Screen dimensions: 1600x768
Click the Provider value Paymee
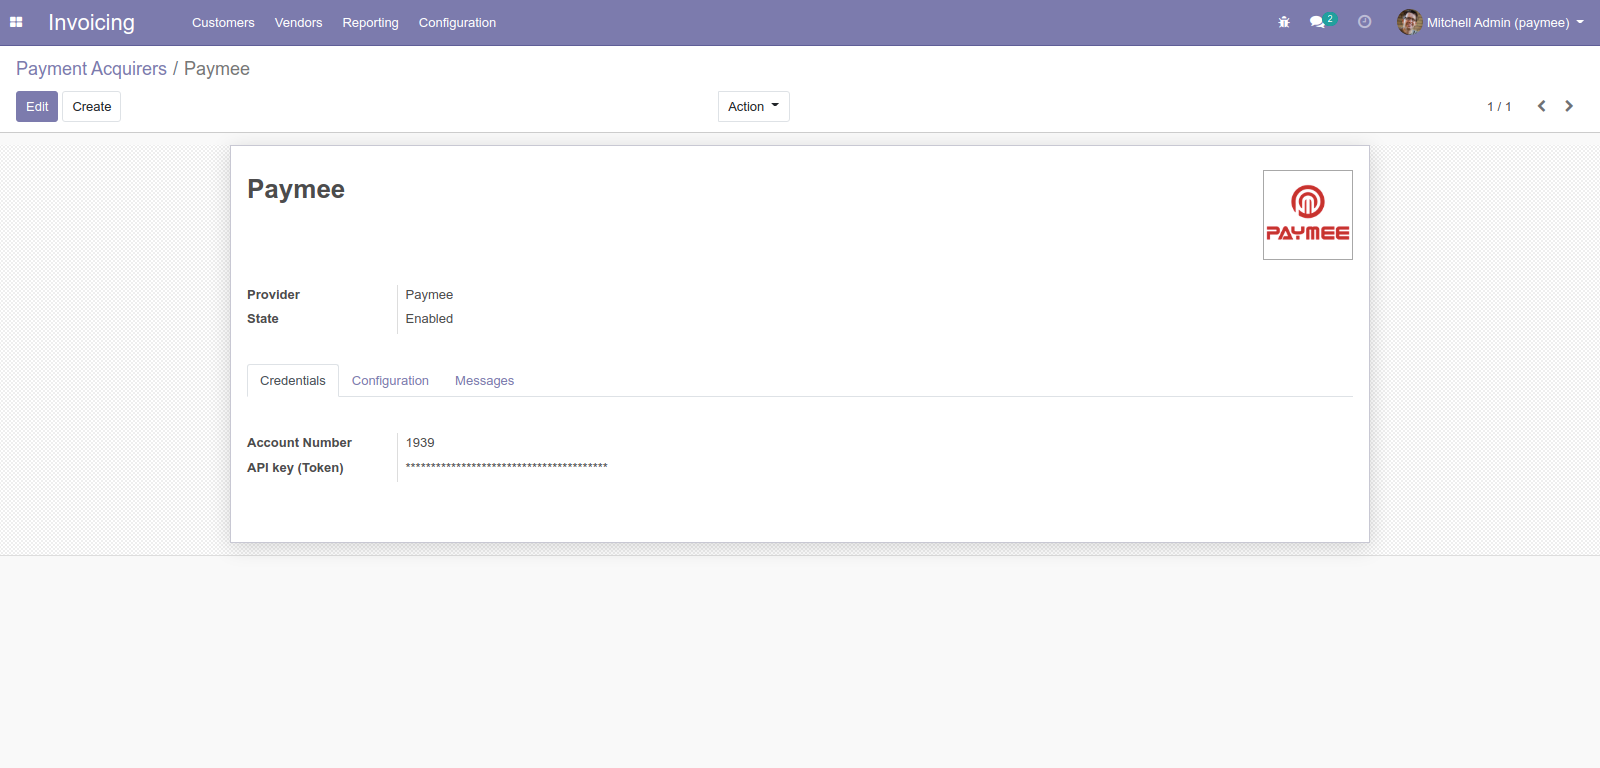(x=429, y=294)
